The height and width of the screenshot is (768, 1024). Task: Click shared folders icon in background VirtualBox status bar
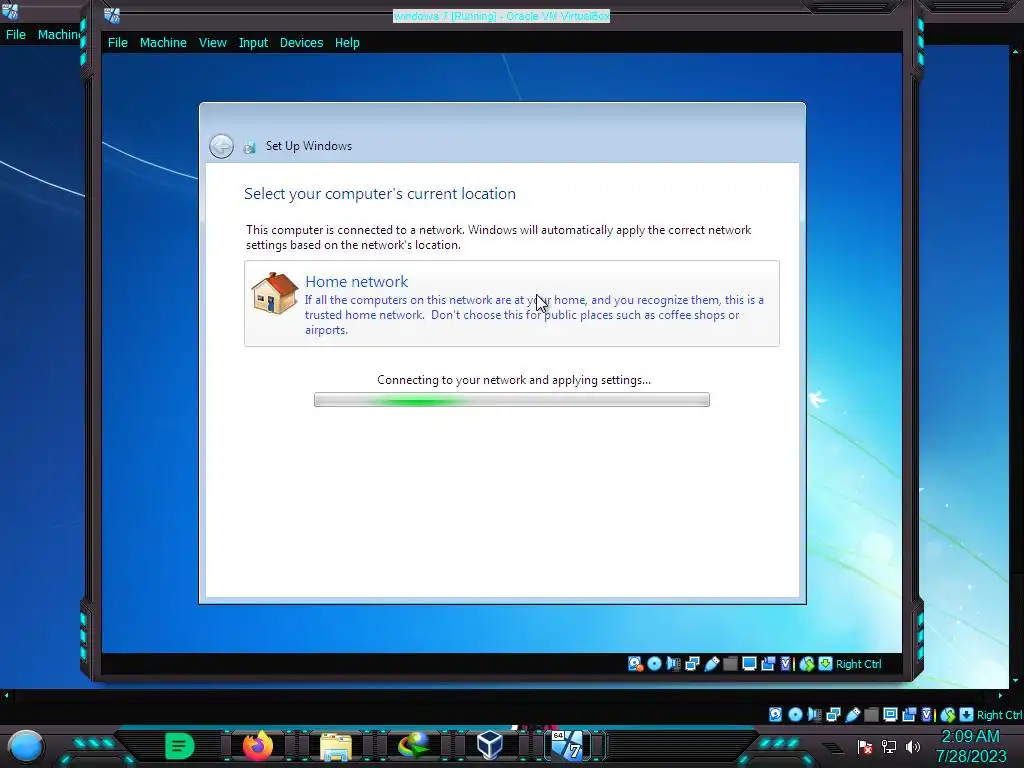[871, 714]
